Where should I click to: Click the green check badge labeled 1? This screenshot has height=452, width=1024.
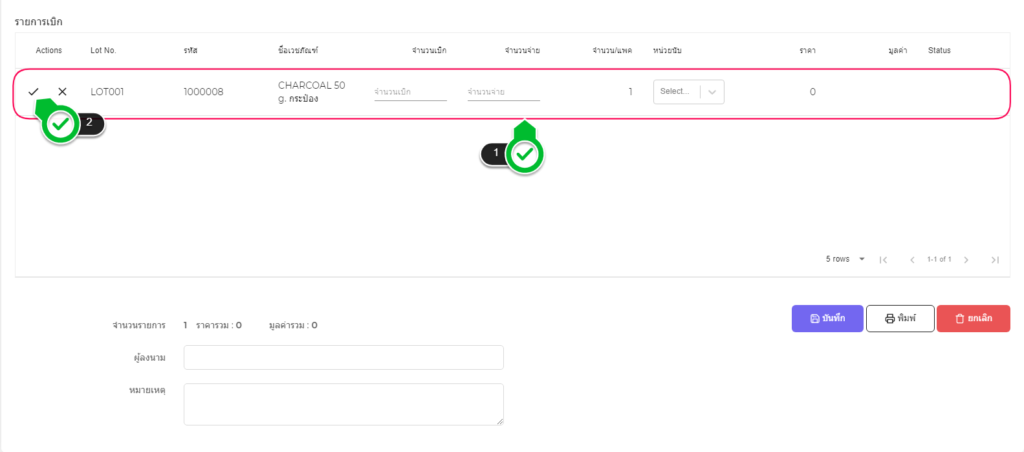tap(524, 155)
